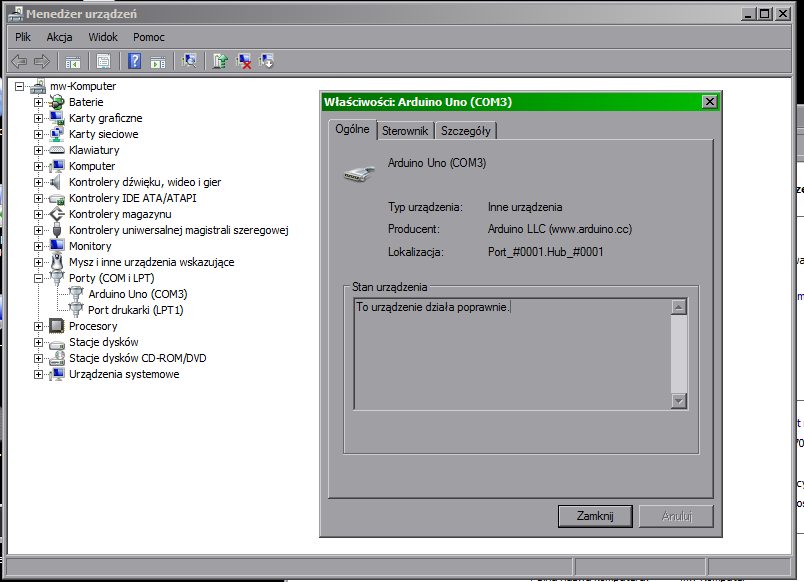The width and height of the screenshot is (804, 582).
Task: Open the Widok menu
Action: pos(103,37)
